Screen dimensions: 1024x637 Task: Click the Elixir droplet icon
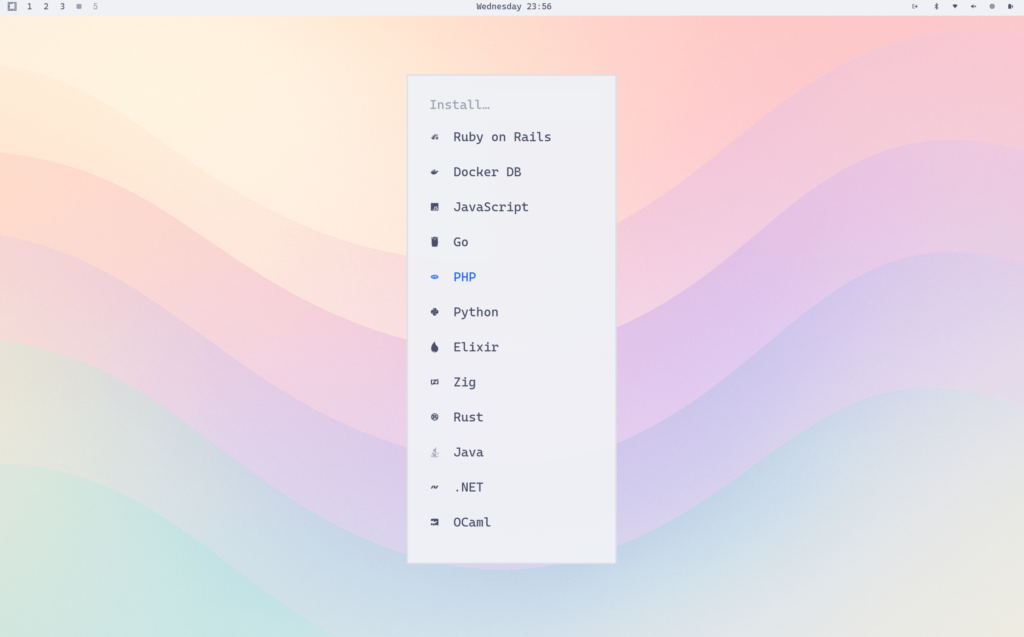point(435,347)
